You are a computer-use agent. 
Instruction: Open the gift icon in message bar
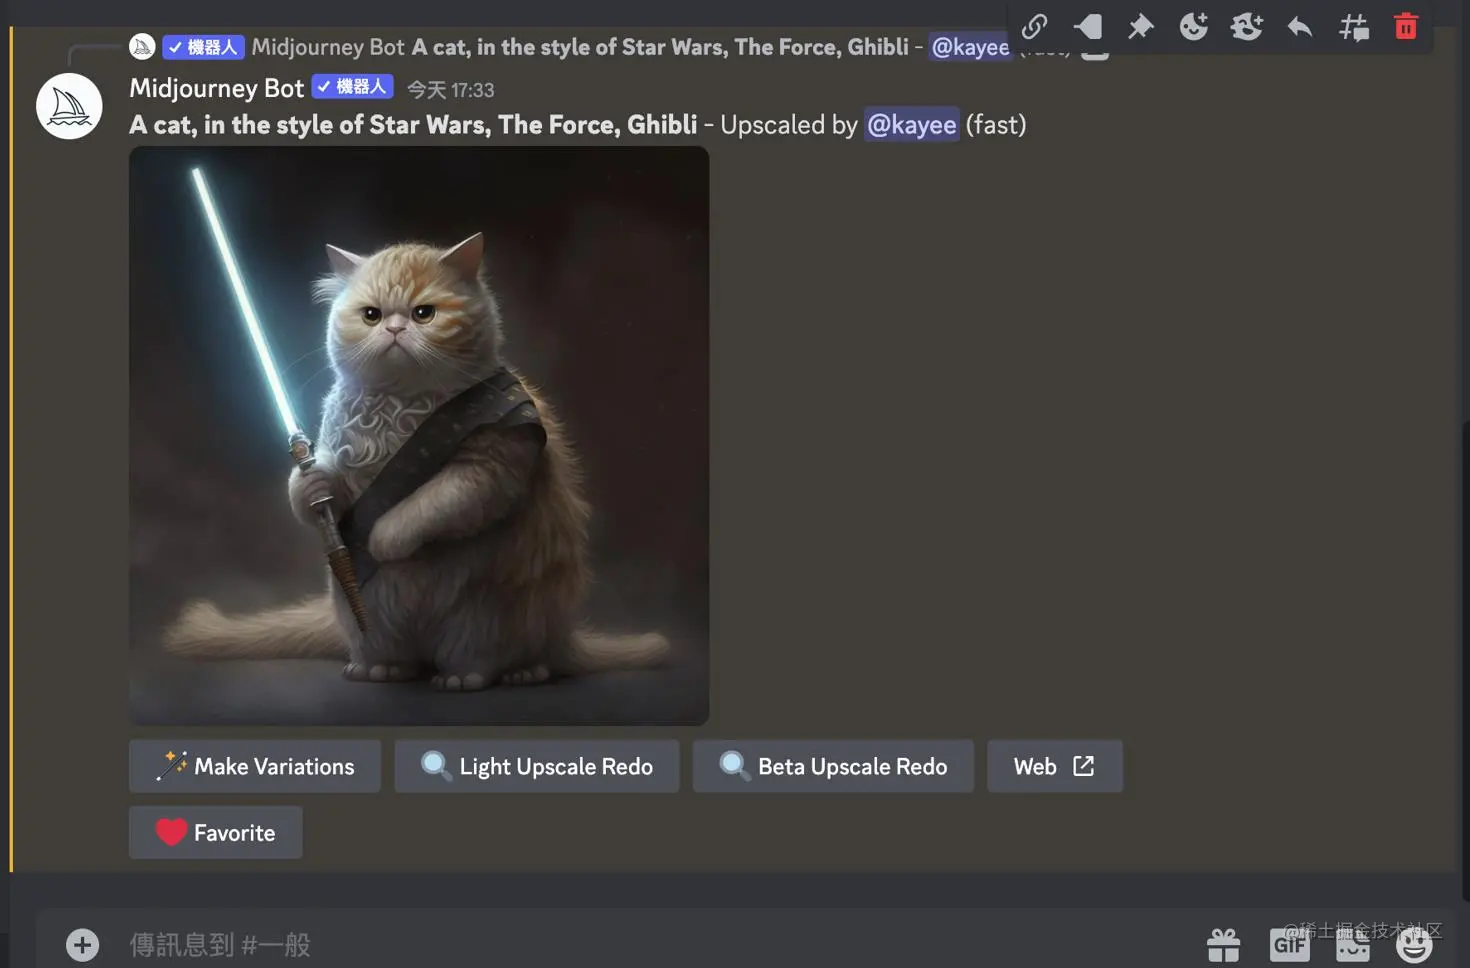pyautogui.click(x=1223, y=944)
